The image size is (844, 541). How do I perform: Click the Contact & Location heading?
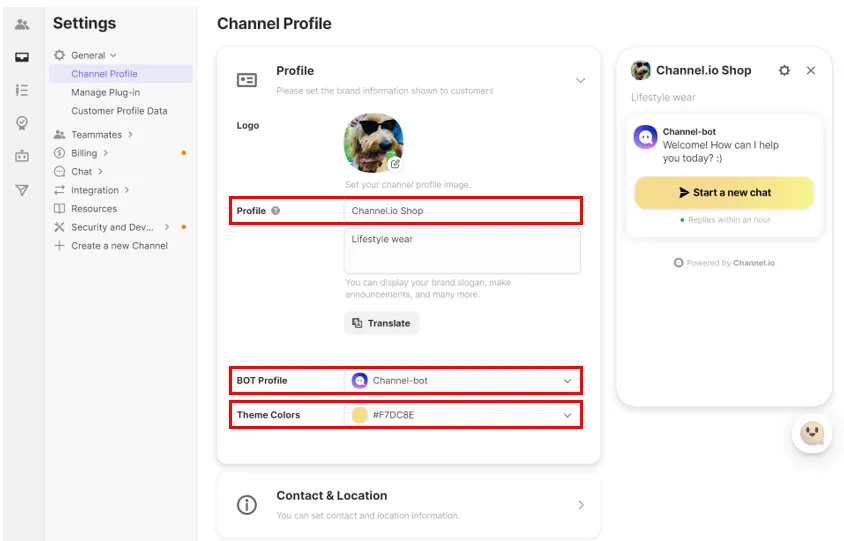[332, 495]
